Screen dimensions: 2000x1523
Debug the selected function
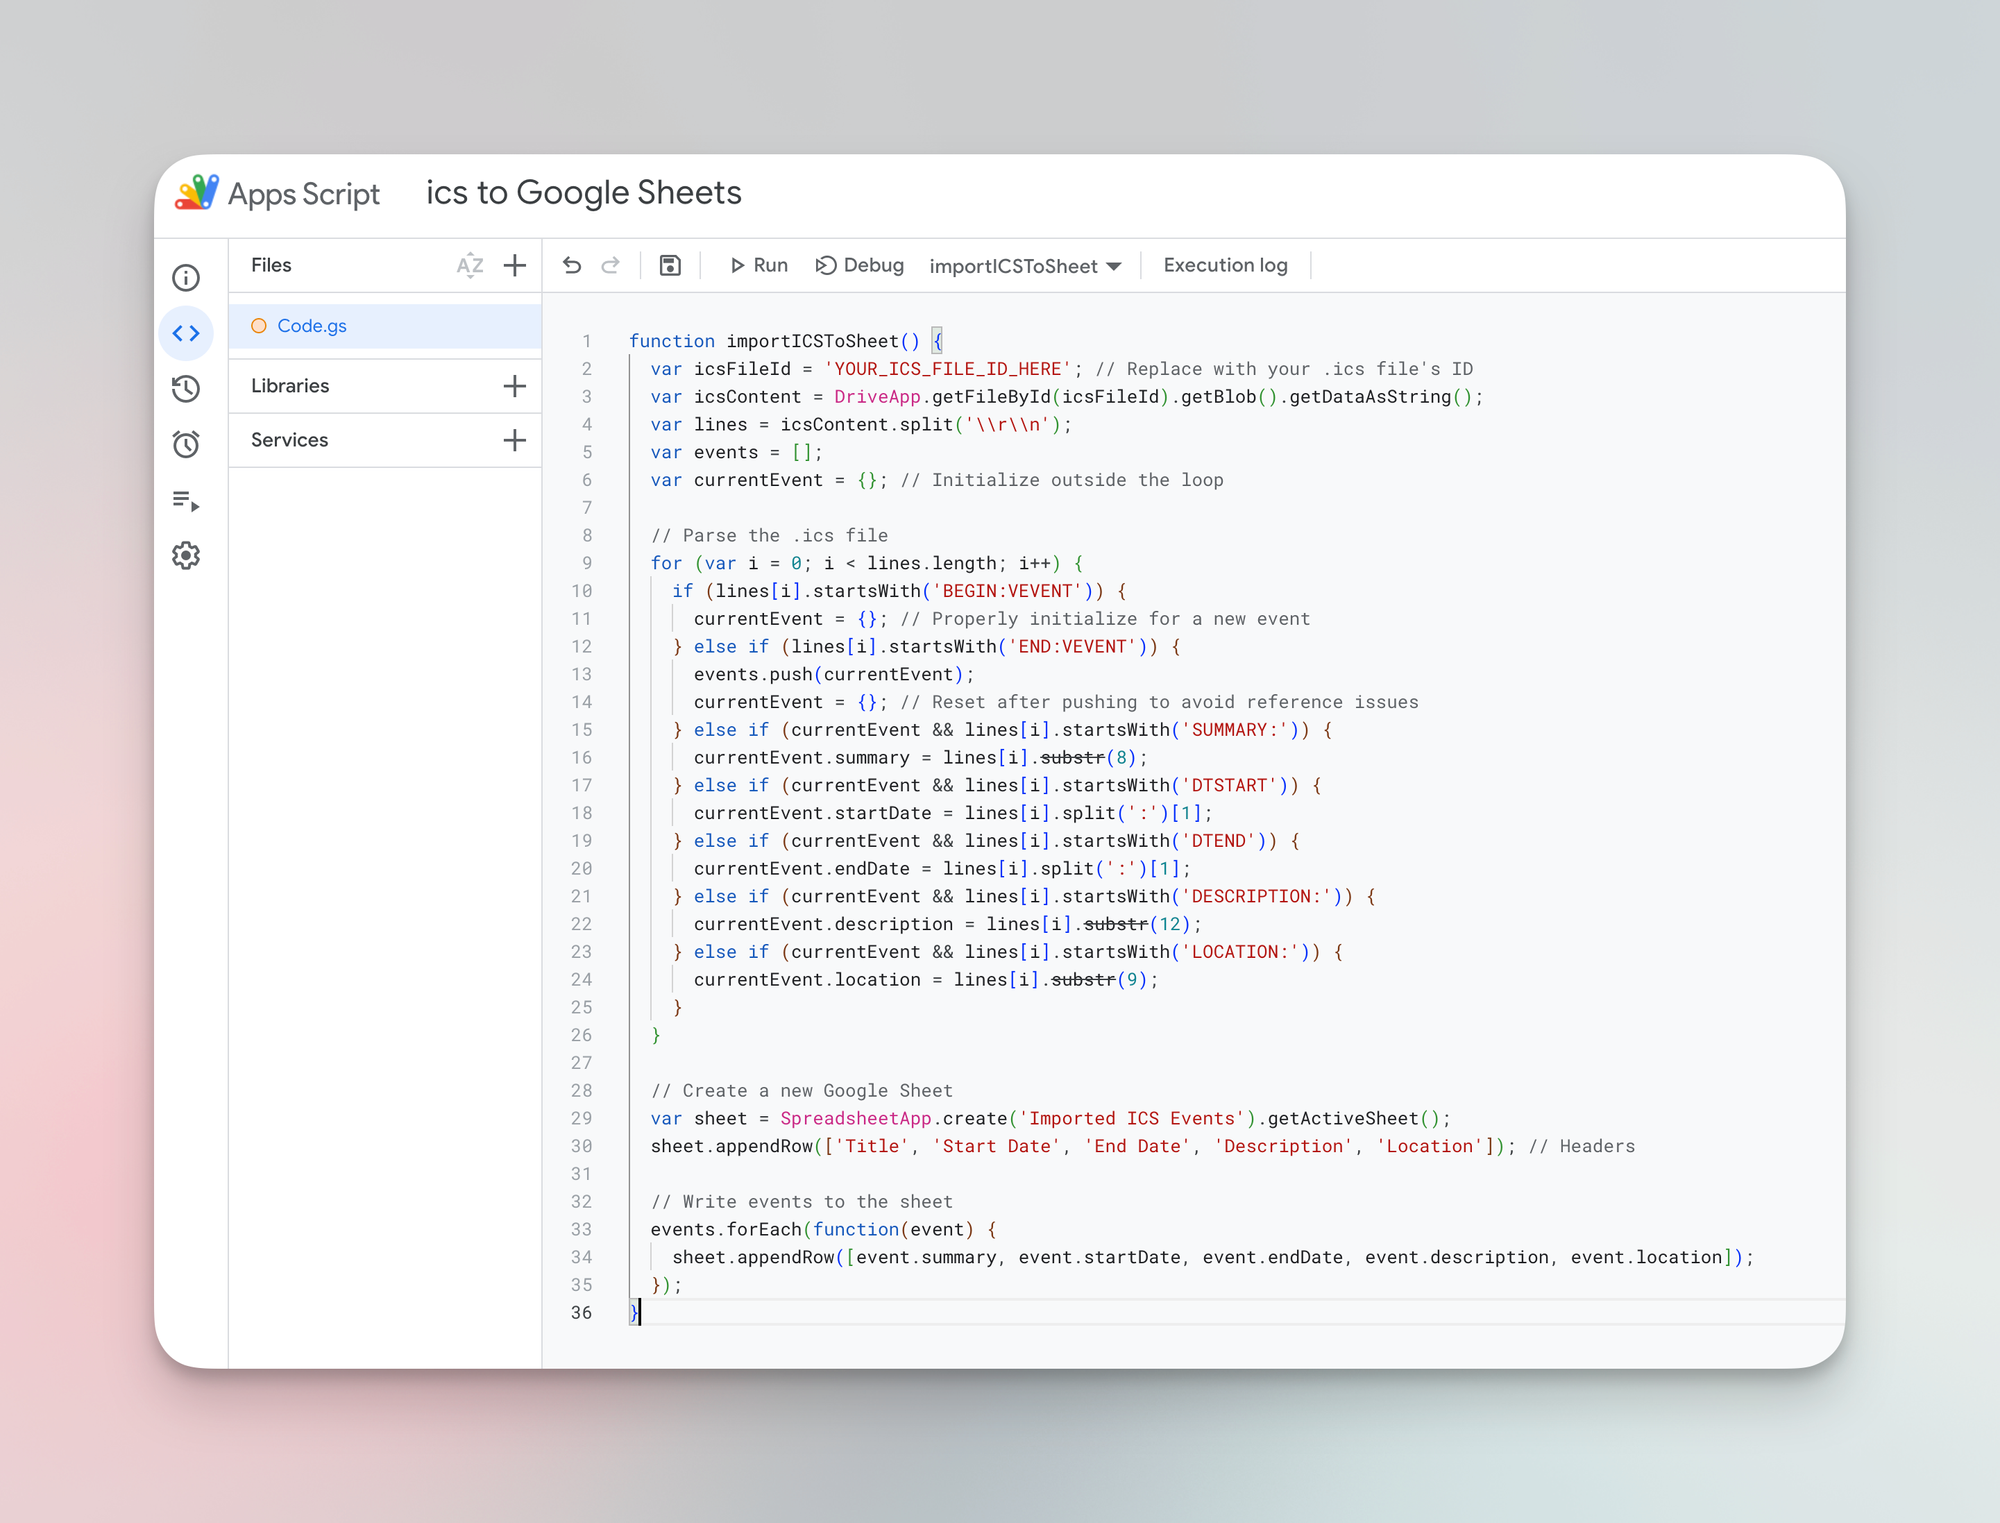tap(860, 265)
